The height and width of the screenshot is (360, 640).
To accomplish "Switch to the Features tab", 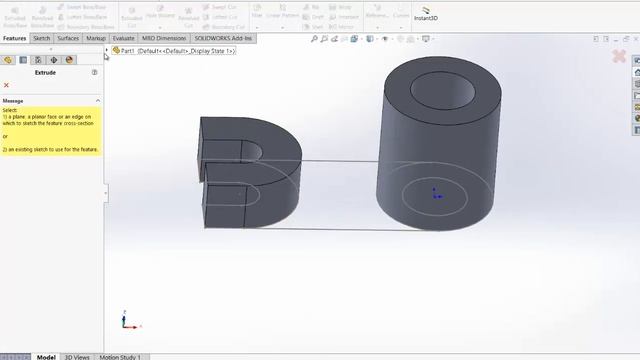I will coord(15,38).
